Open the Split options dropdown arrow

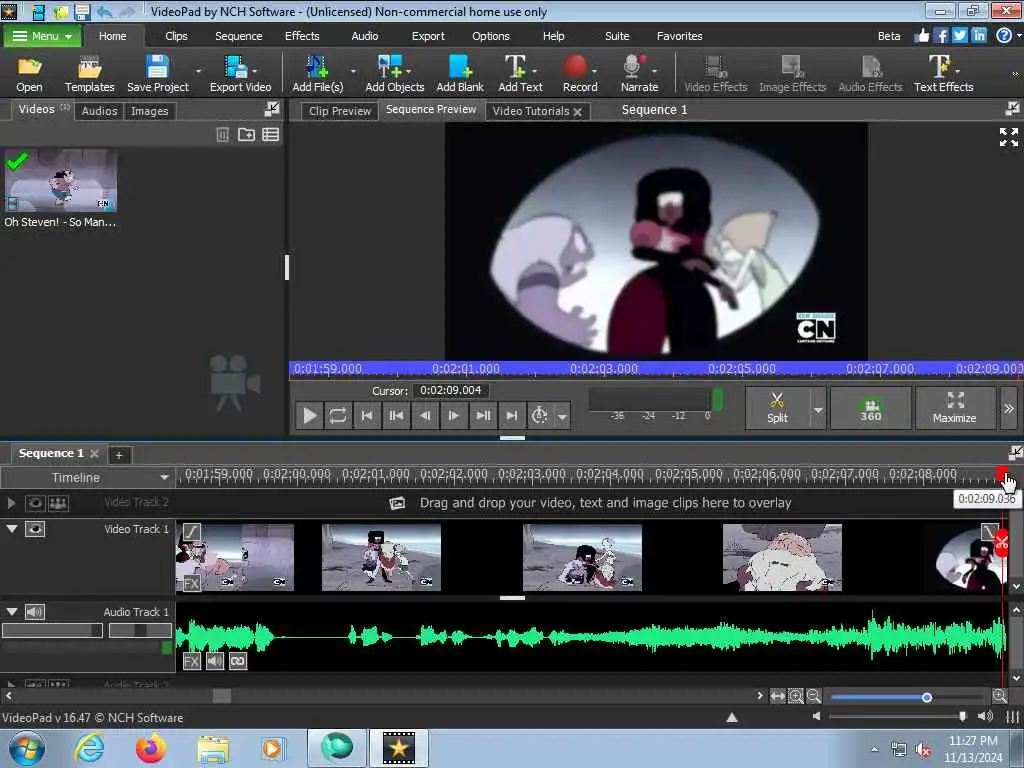tap(818, 409)
